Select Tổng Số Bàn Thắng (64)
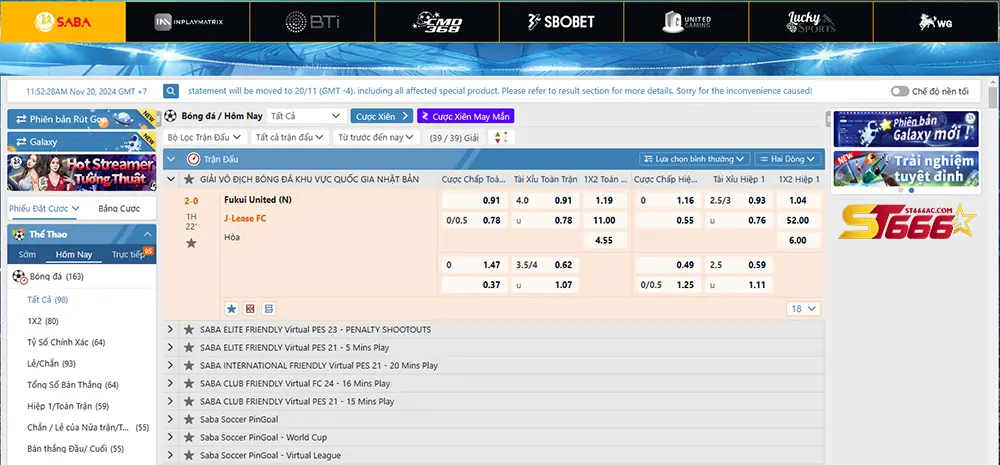This screenshot has width=1000, height=465. (x=73, y=385)
